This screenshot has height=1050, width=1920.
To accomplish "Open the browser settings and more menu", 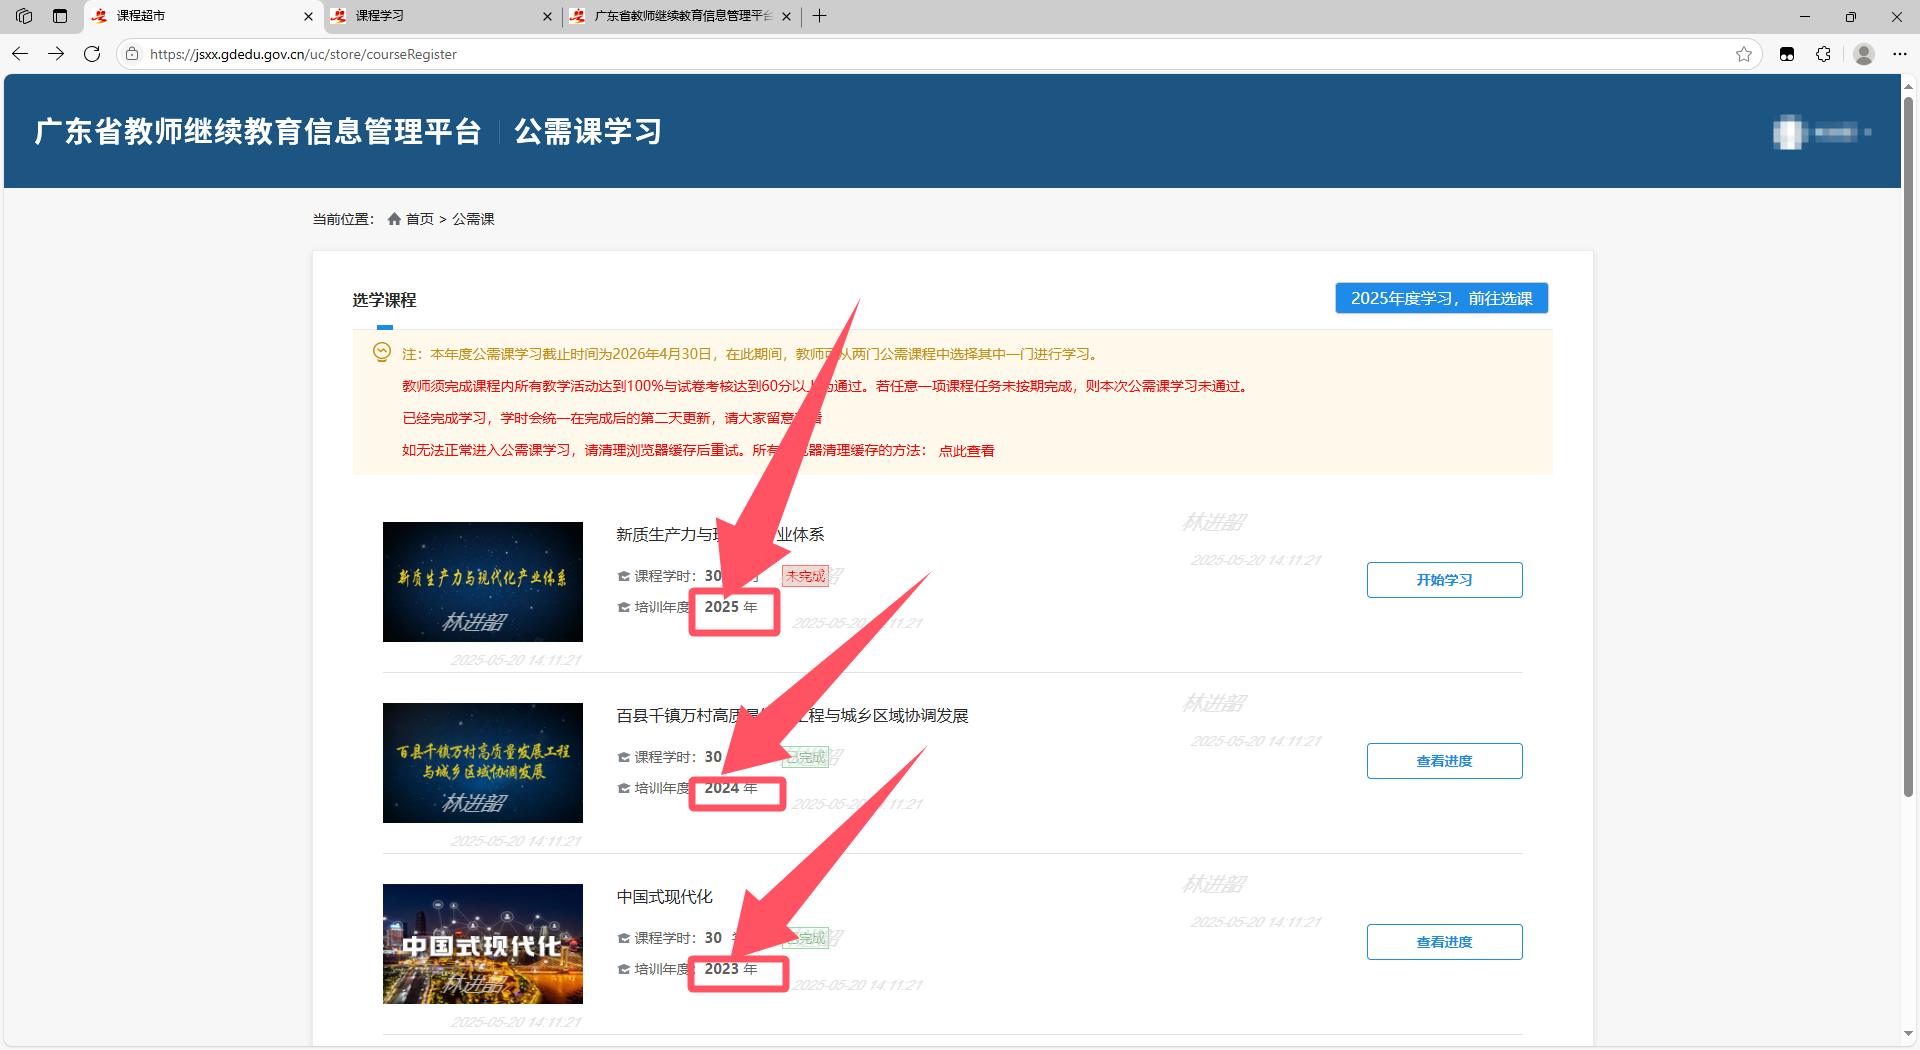I will coord(1900,54).
